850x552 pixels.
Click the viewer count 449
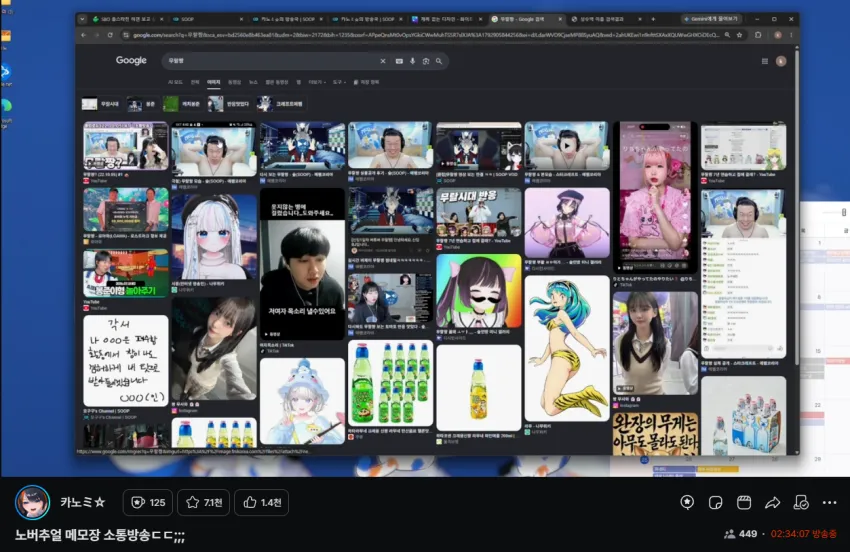point(740,534)
